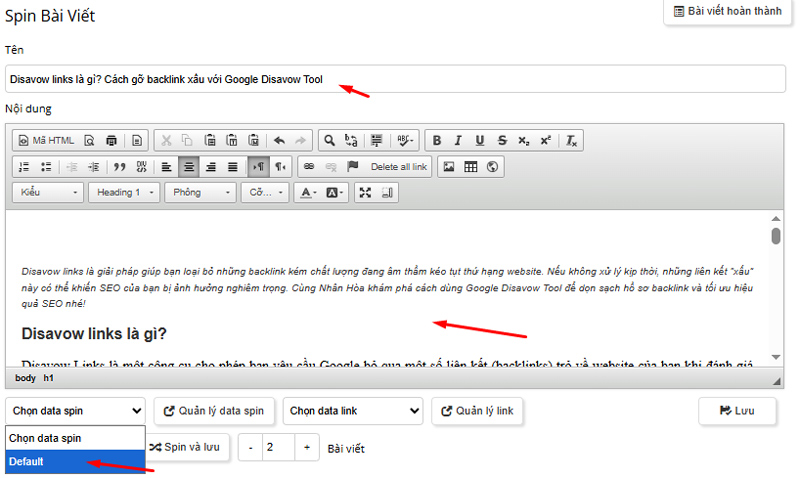800x478 pixels.
Task: Toggle the Mã HTML source view
Action: click(46, 141)
